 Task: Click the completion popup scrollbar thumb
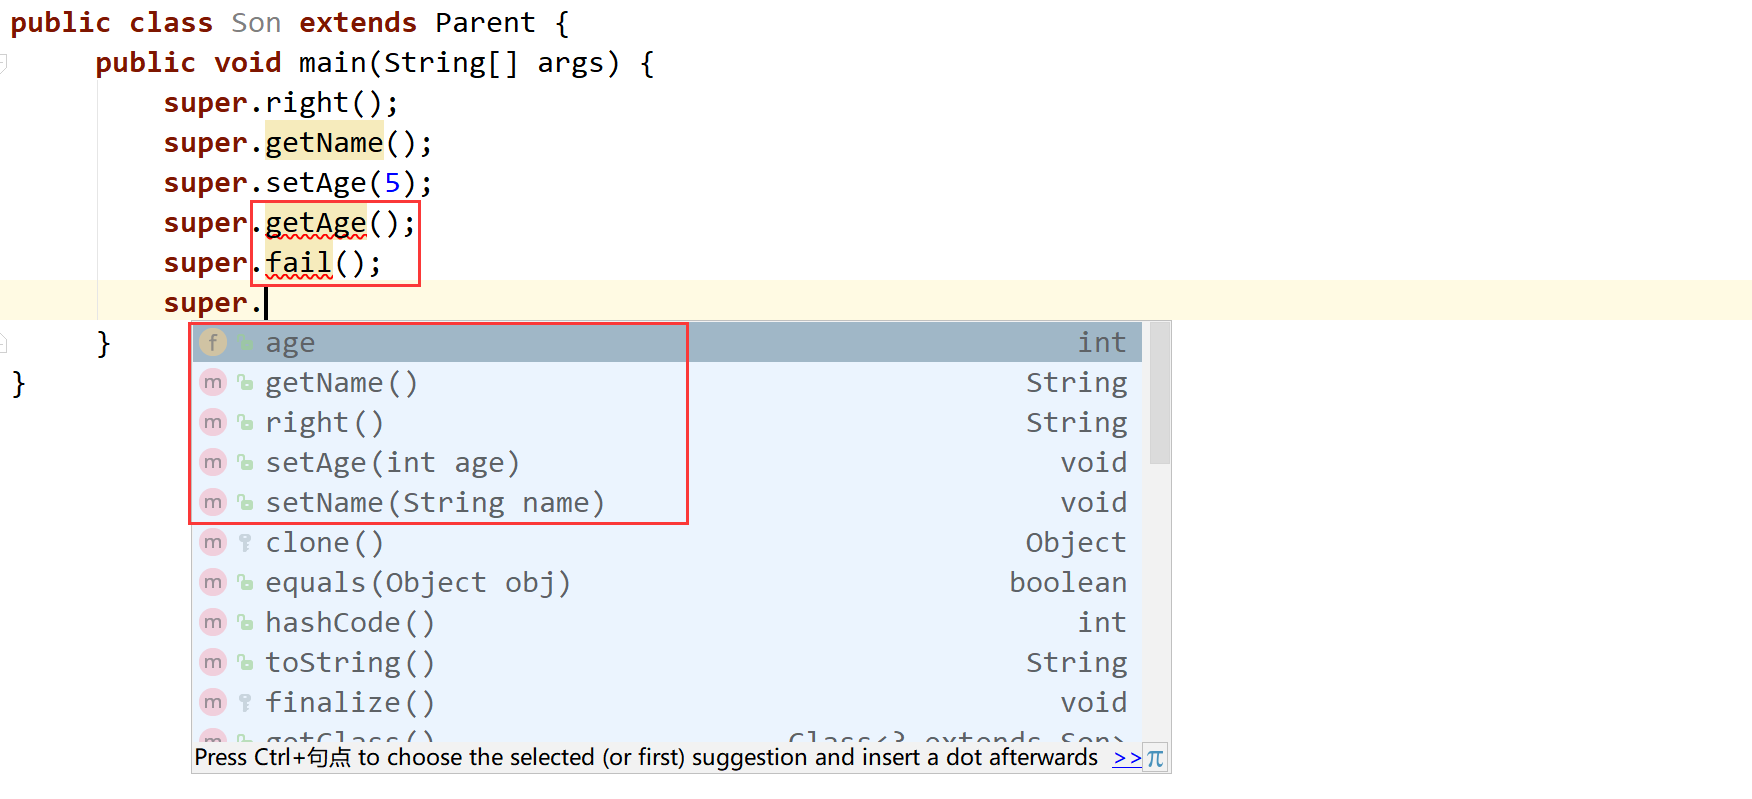(1160, 394)
